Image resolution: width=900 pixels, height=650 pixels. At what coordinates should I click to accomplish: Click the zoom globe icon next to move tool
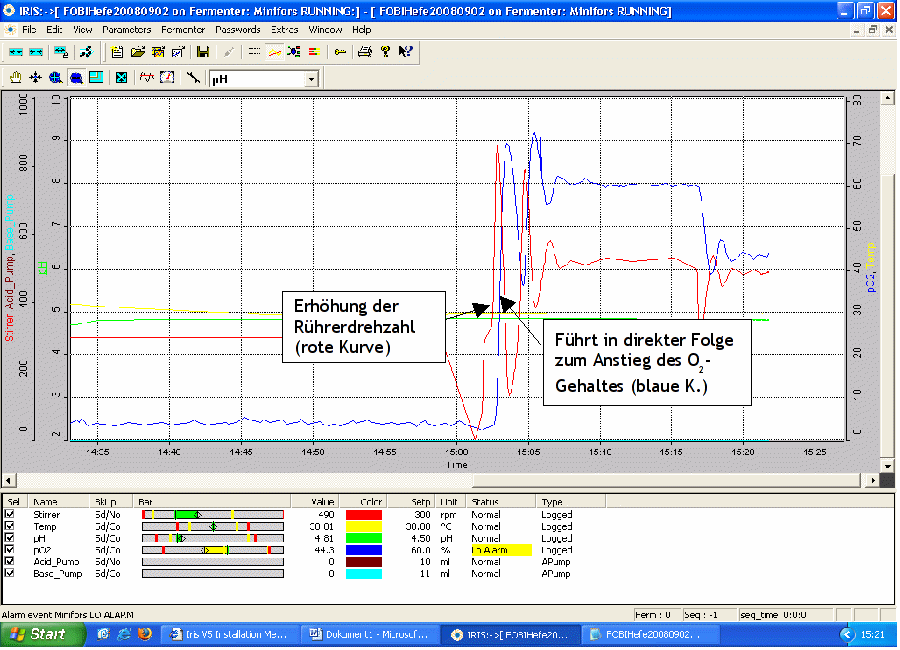coord(56,78)
